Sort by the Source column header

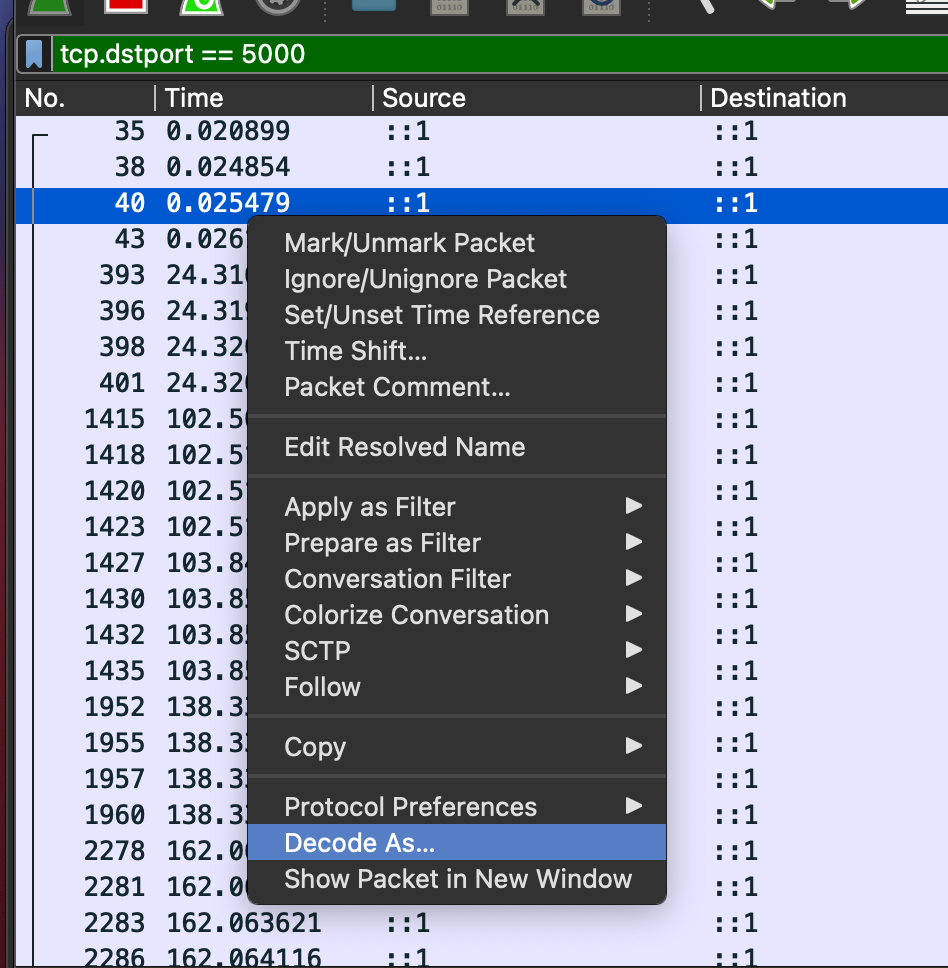tap(424, 98)
